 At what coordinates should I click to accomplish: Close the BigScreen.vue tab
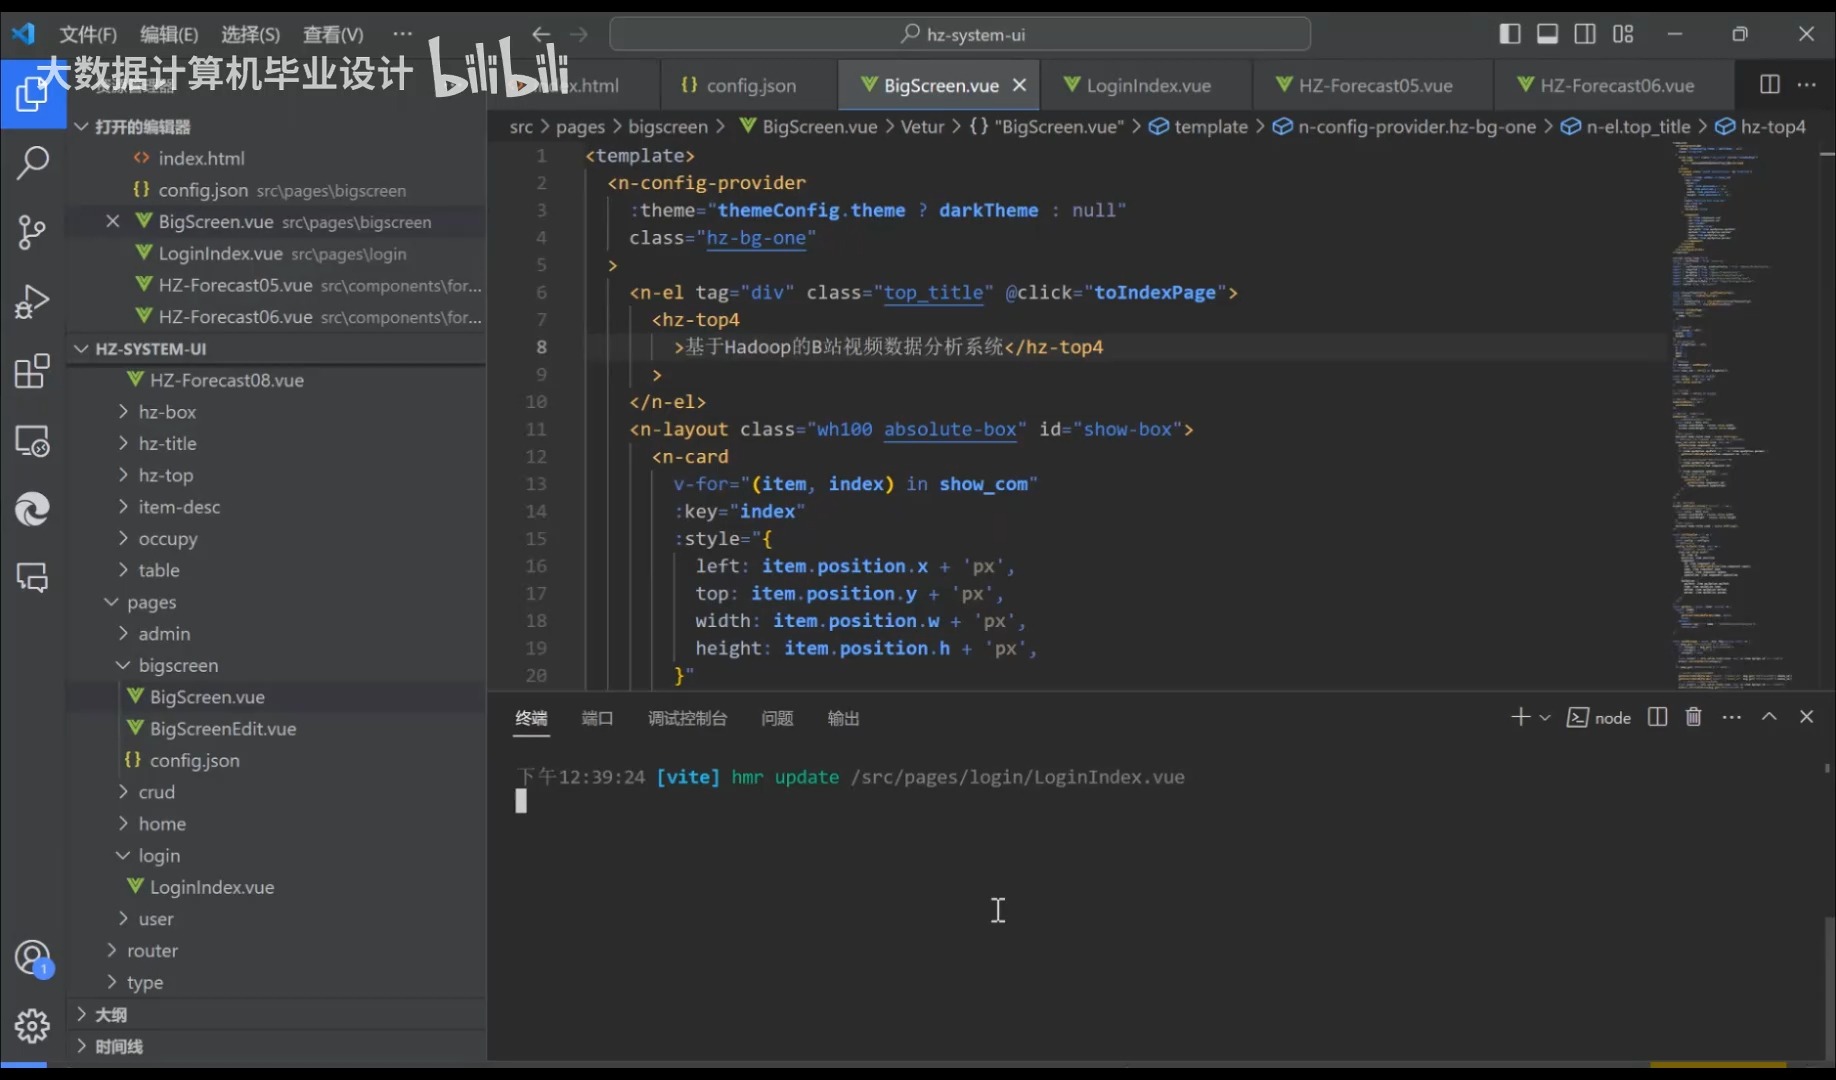tap(1019, 85)
